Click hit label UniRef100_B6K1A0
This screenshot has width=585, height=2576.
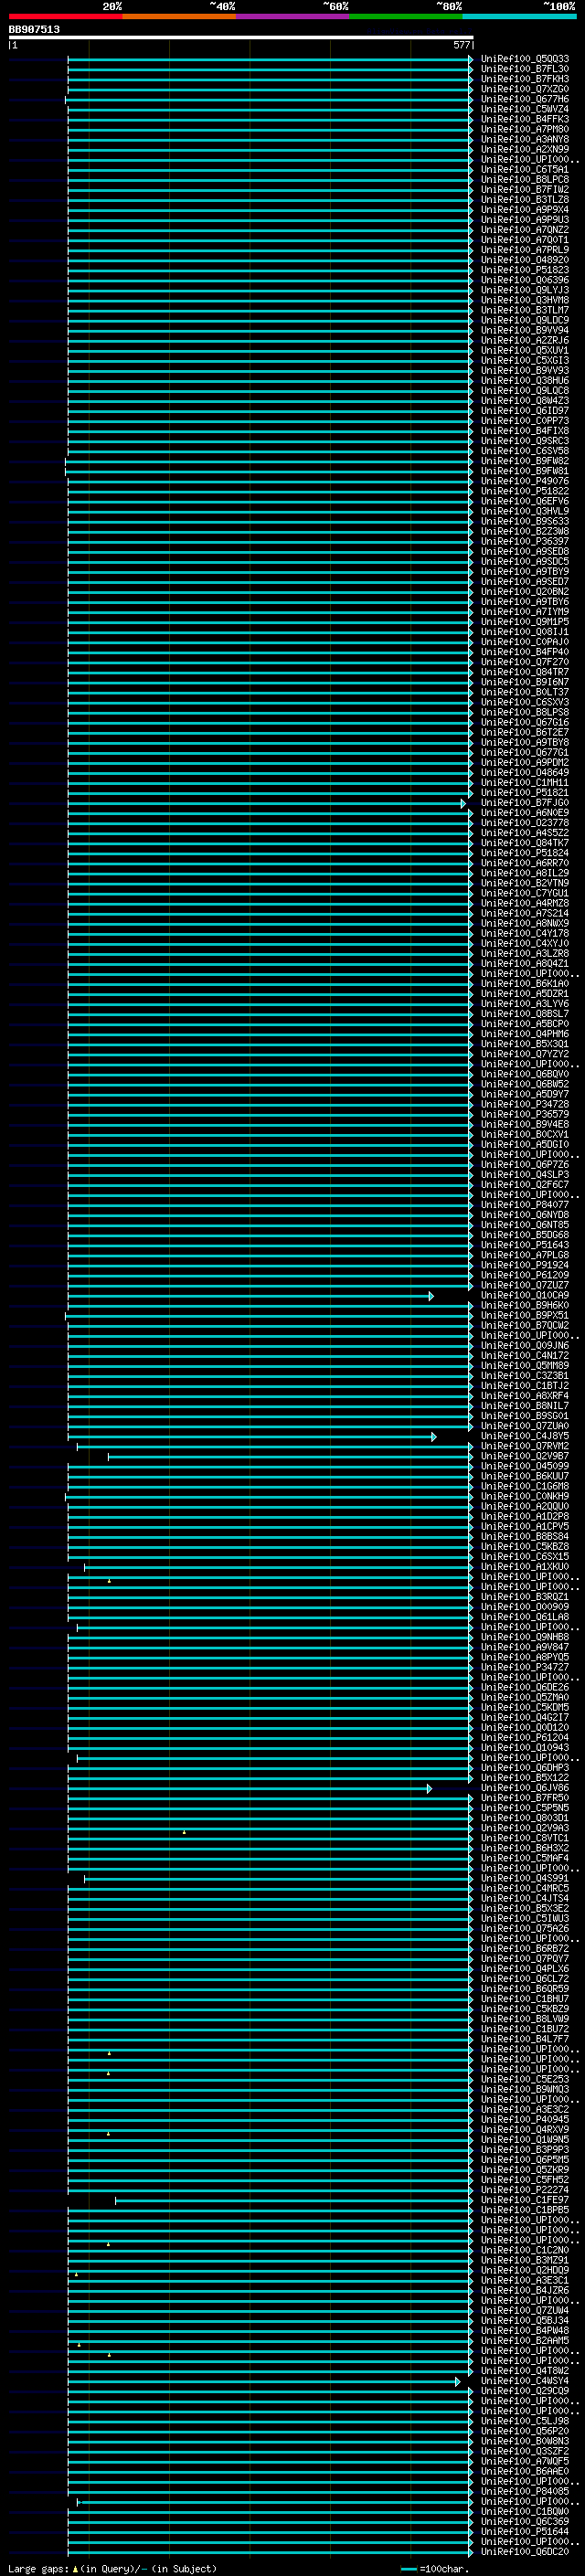525,984
